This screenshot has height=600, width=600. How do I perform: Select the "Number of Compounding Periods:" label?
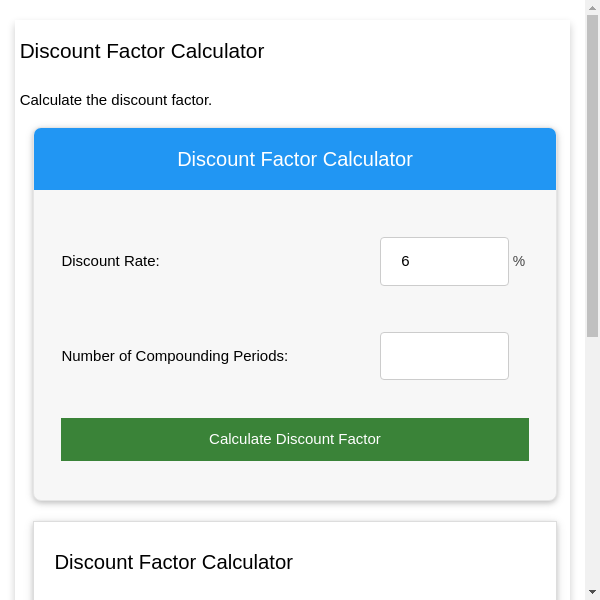click(174, 356)
